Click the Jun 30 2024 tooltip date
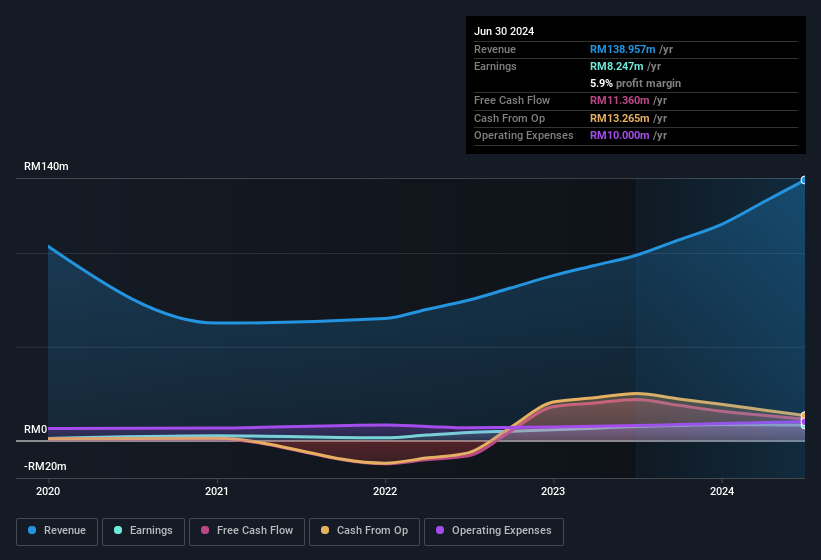Image resolution: width=821 pixels, height=560 pixels. click(504, 31)
